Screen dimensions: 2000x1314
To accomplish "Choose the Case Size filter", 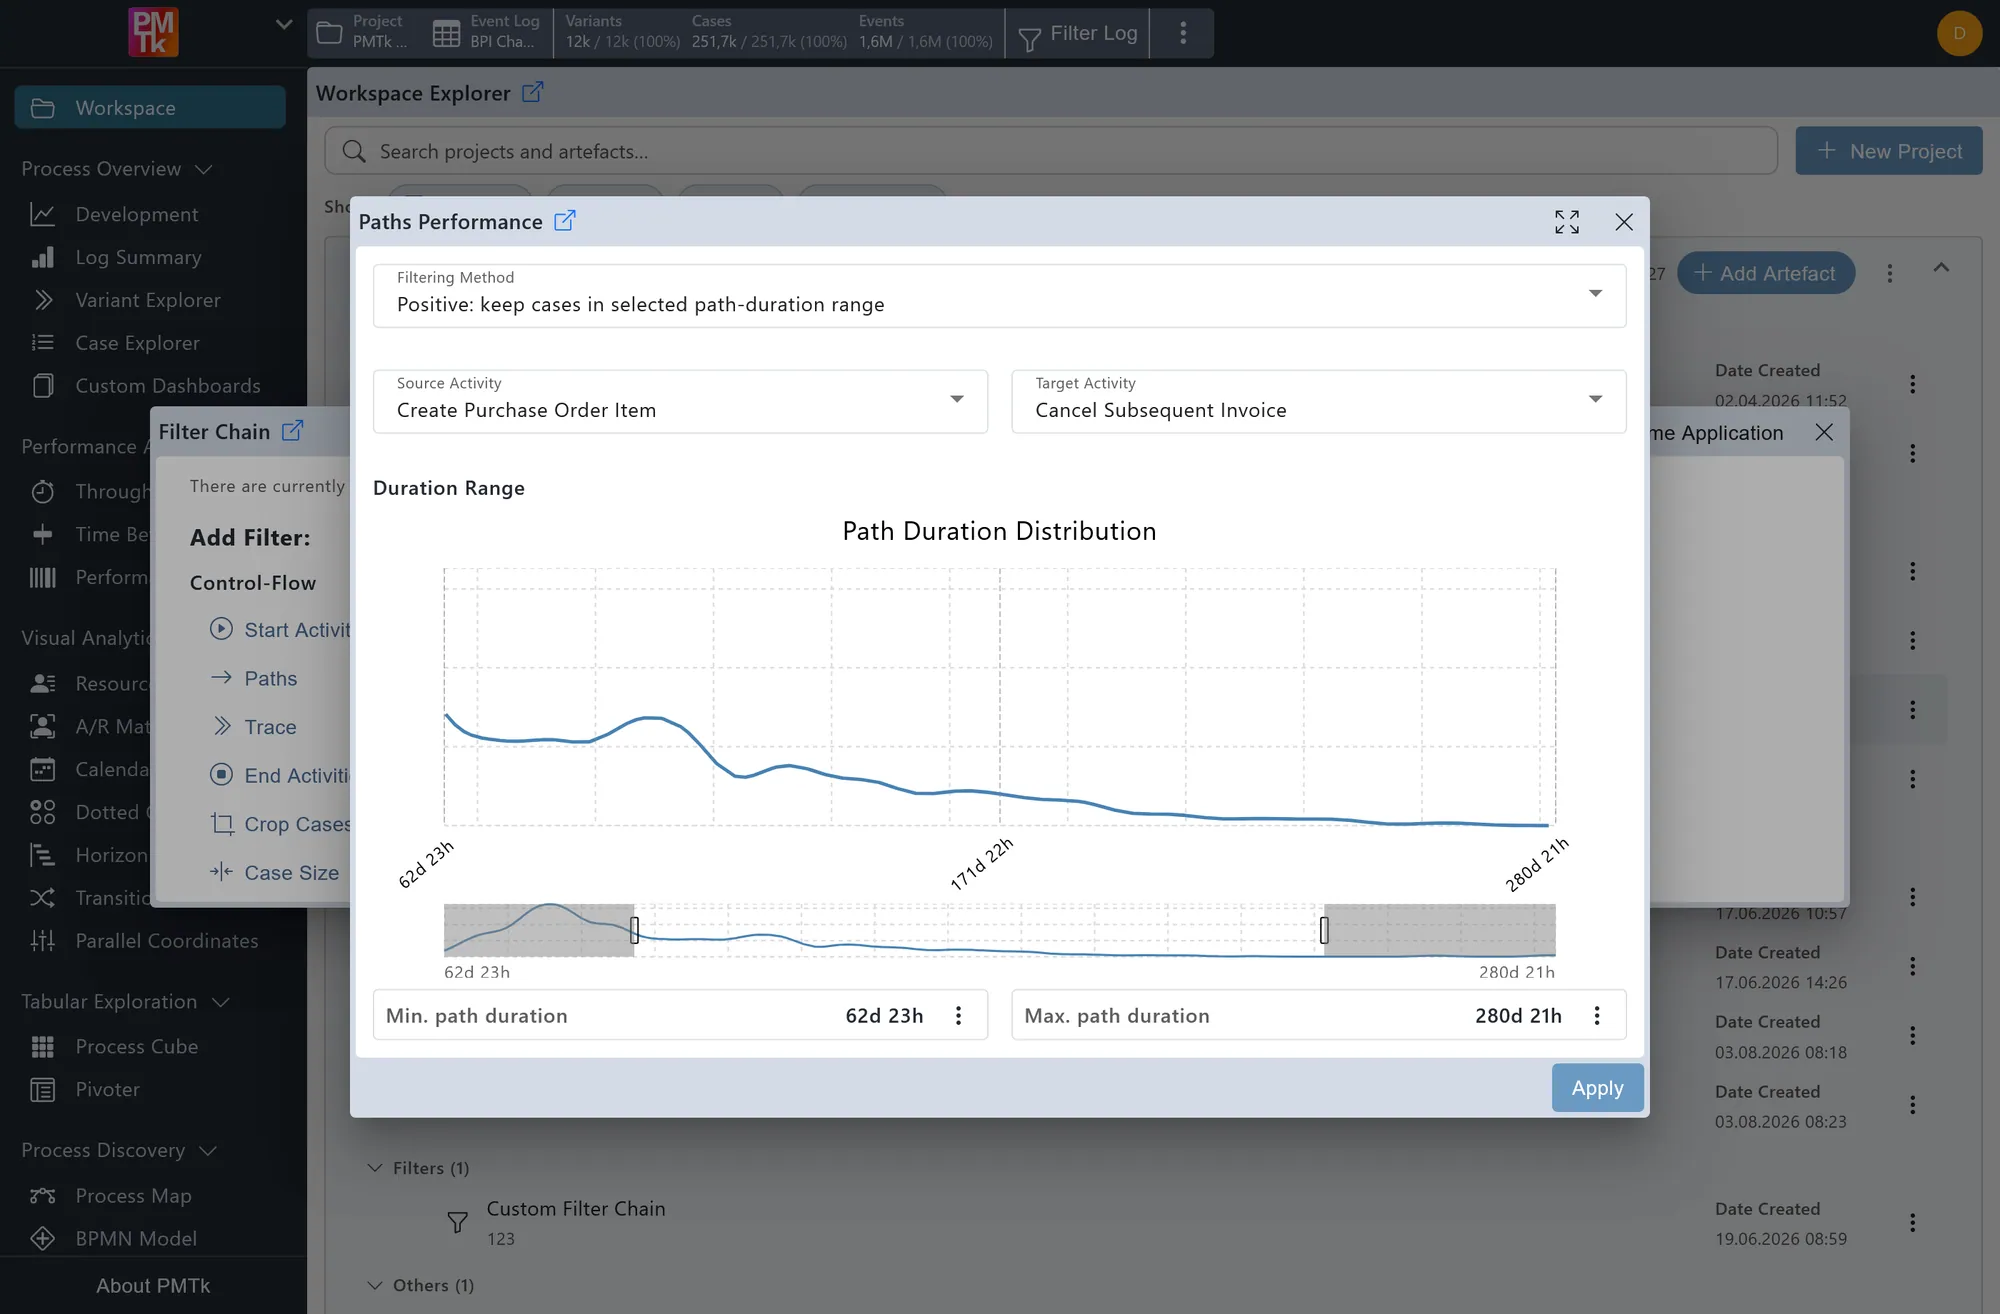I will point(275,873).
